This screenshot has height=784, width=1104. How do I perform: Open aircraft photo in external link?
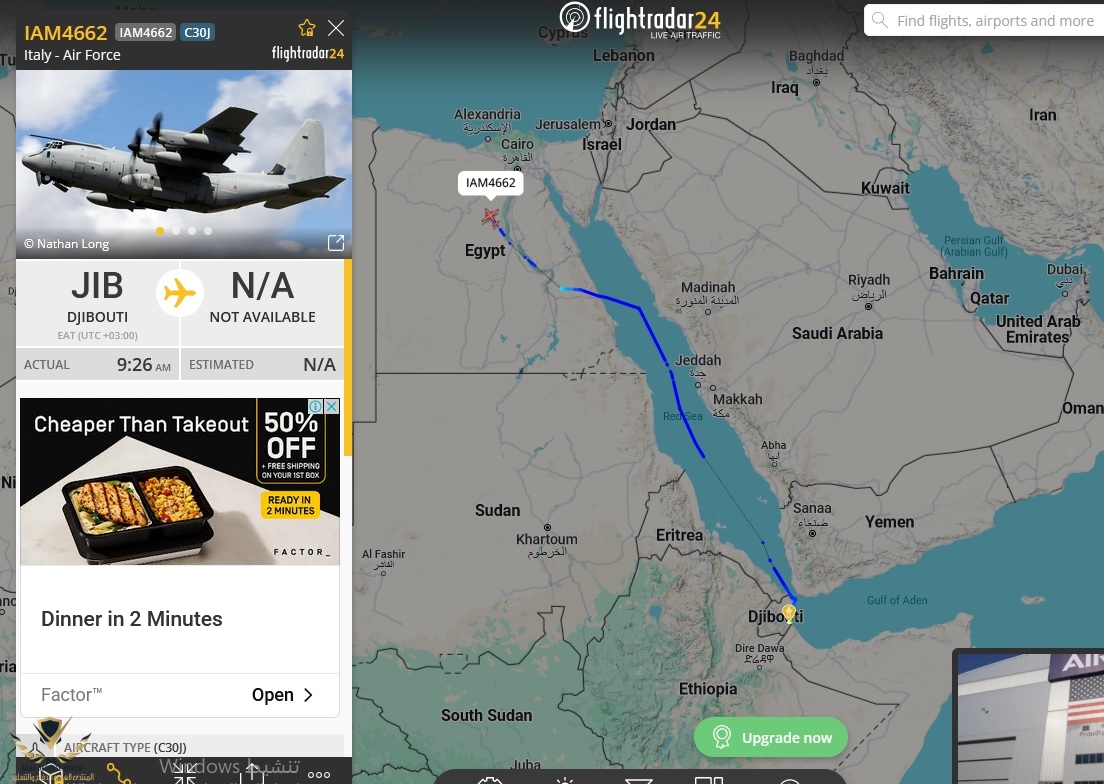(336, 243)
